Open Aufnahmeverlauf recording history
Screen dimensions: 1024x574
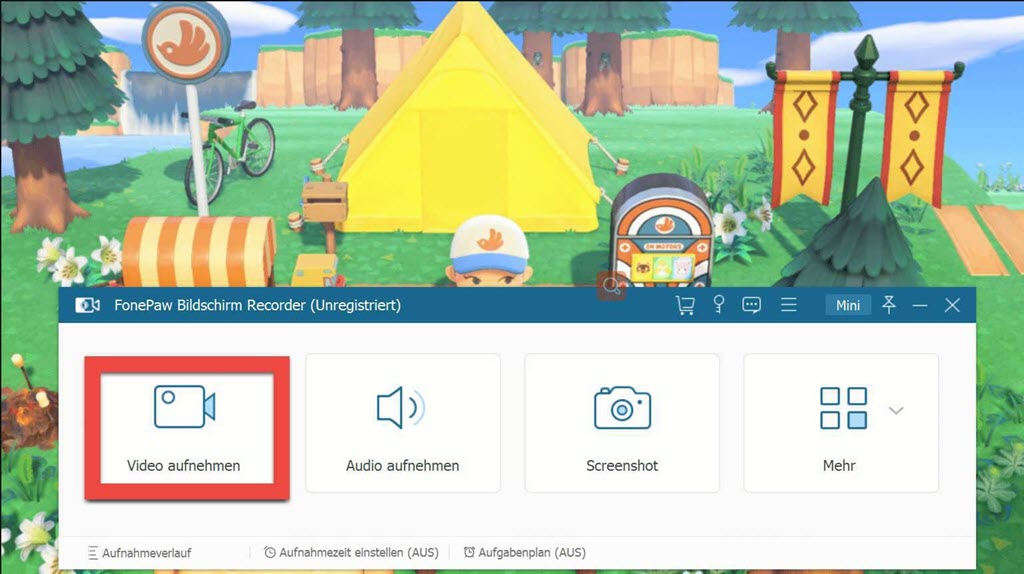coord(140,553)
